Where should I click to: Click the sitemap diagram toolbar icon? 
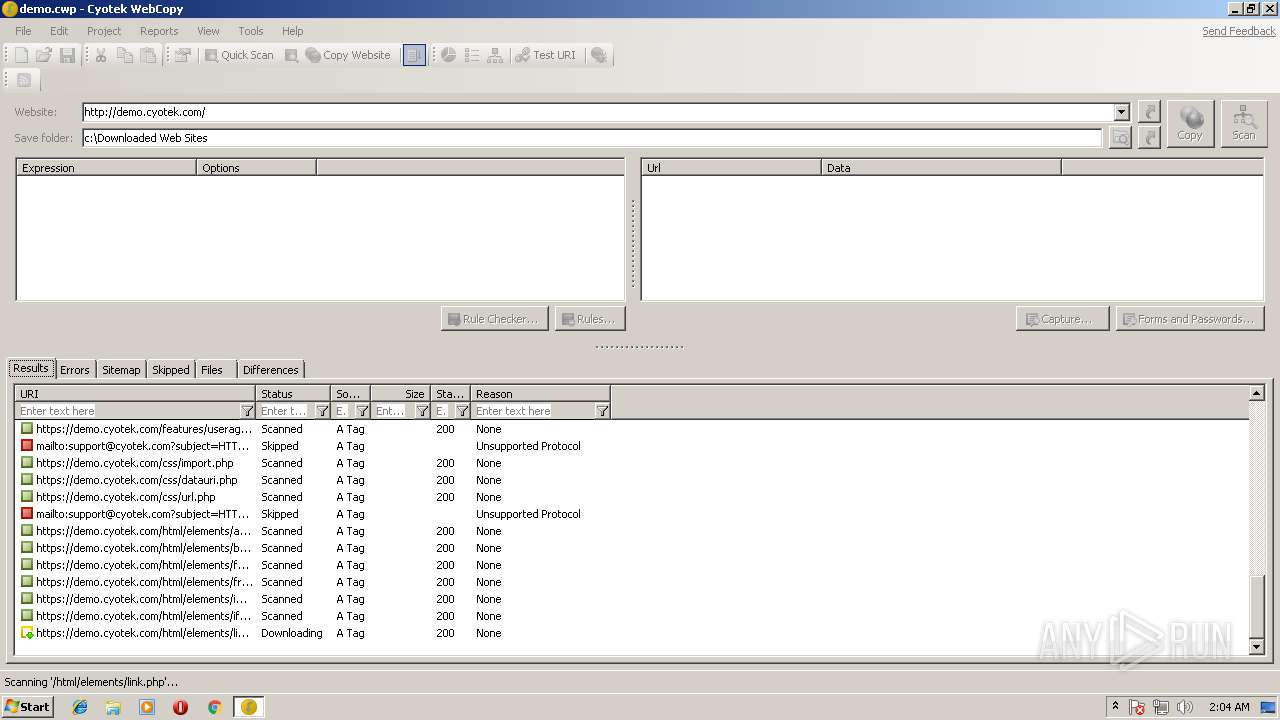(495, 56)
